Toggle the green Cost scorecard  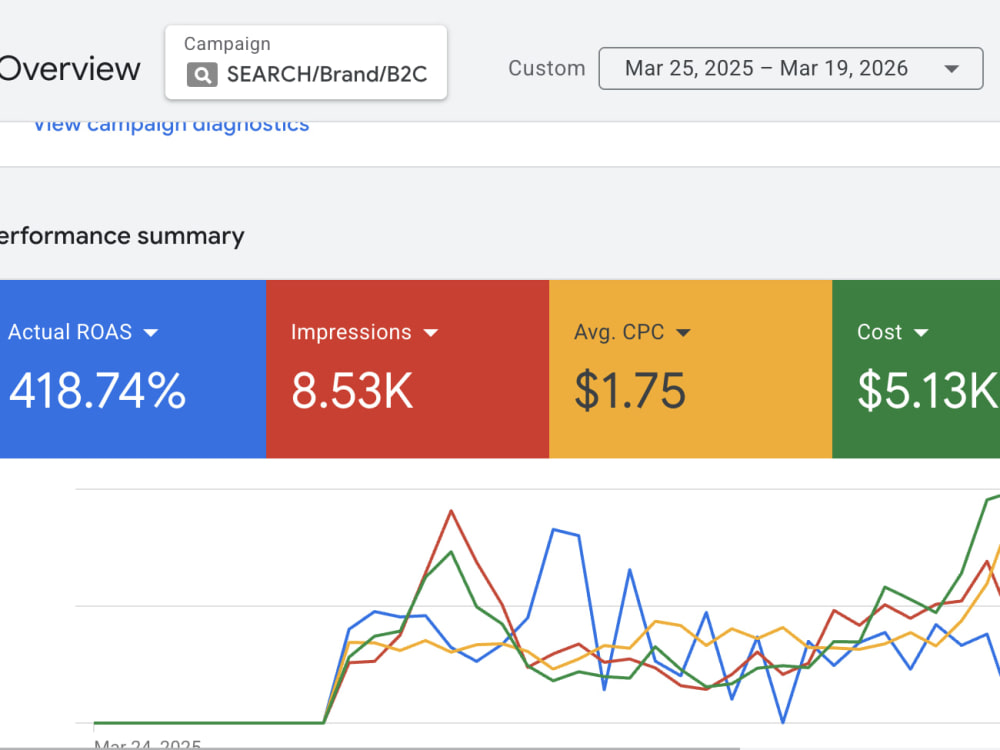(916, 369)
